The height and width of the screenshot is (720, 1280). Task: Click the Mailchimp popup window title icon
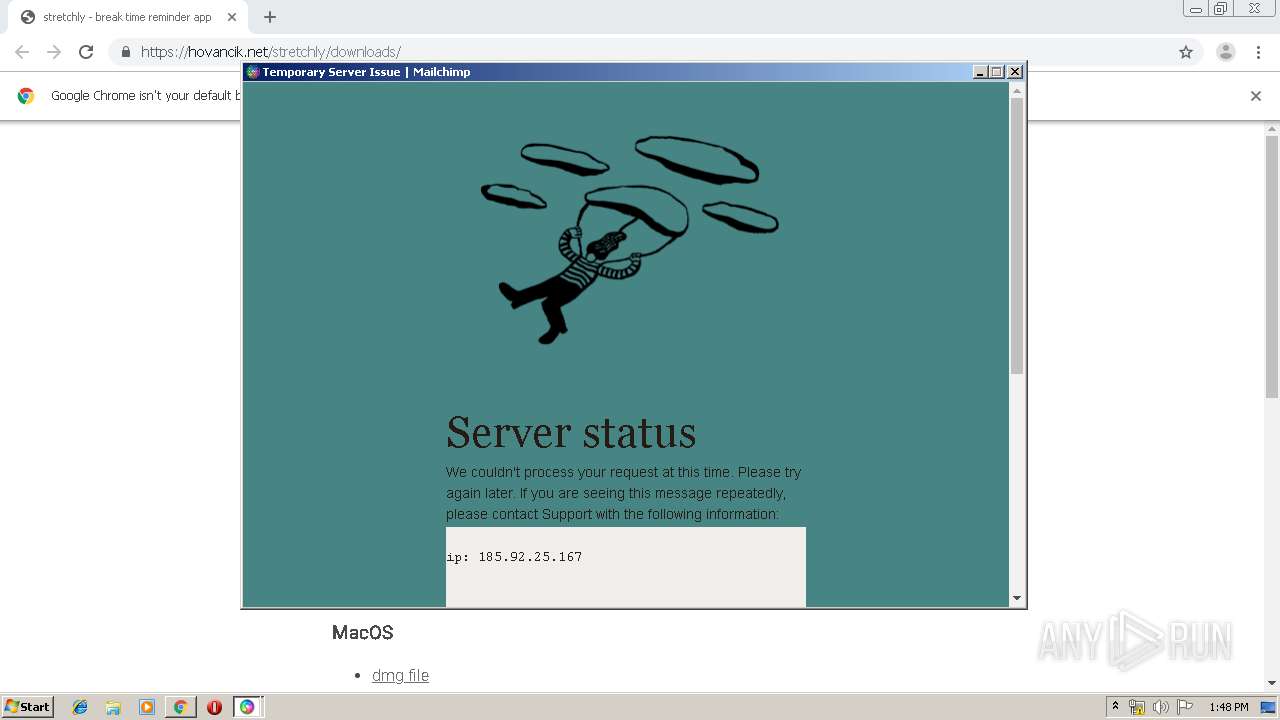click(253, 72)
